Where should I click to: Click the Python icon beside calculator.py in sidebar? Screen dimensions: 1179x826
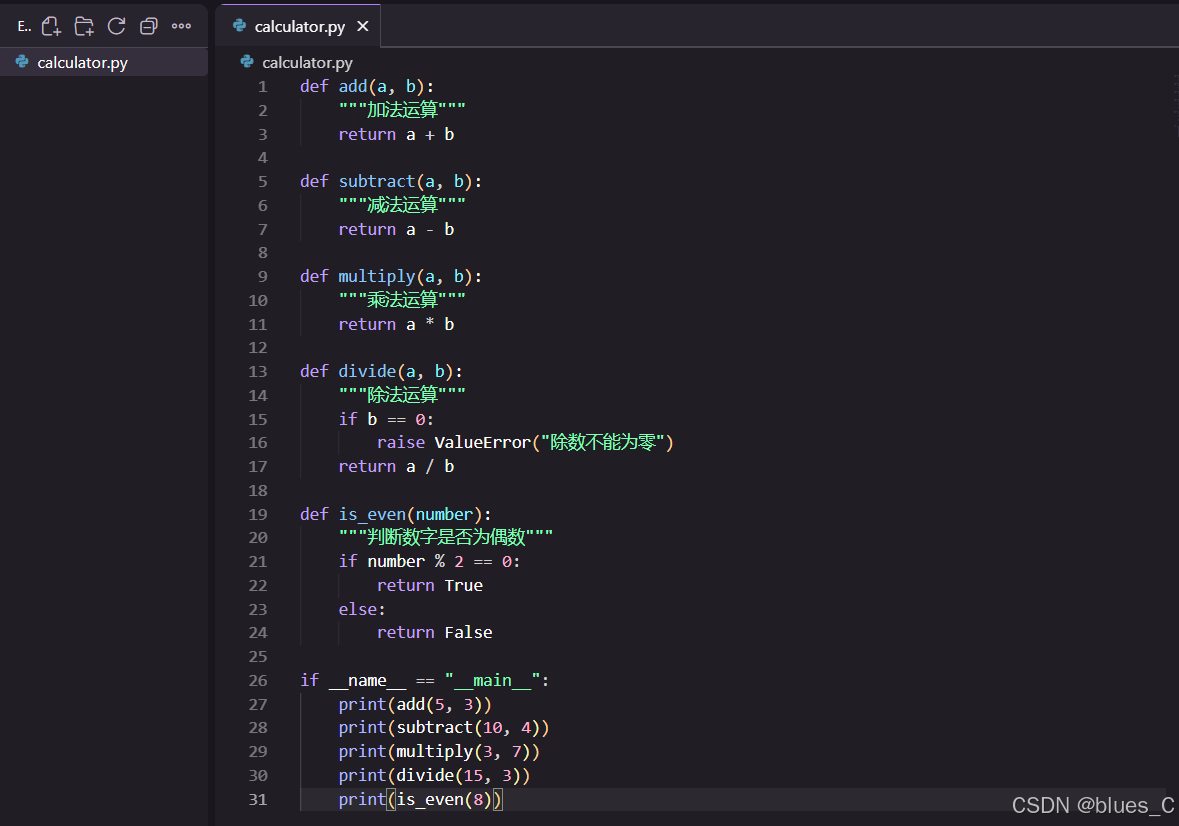pyautogui.click(x=21, y=61)
